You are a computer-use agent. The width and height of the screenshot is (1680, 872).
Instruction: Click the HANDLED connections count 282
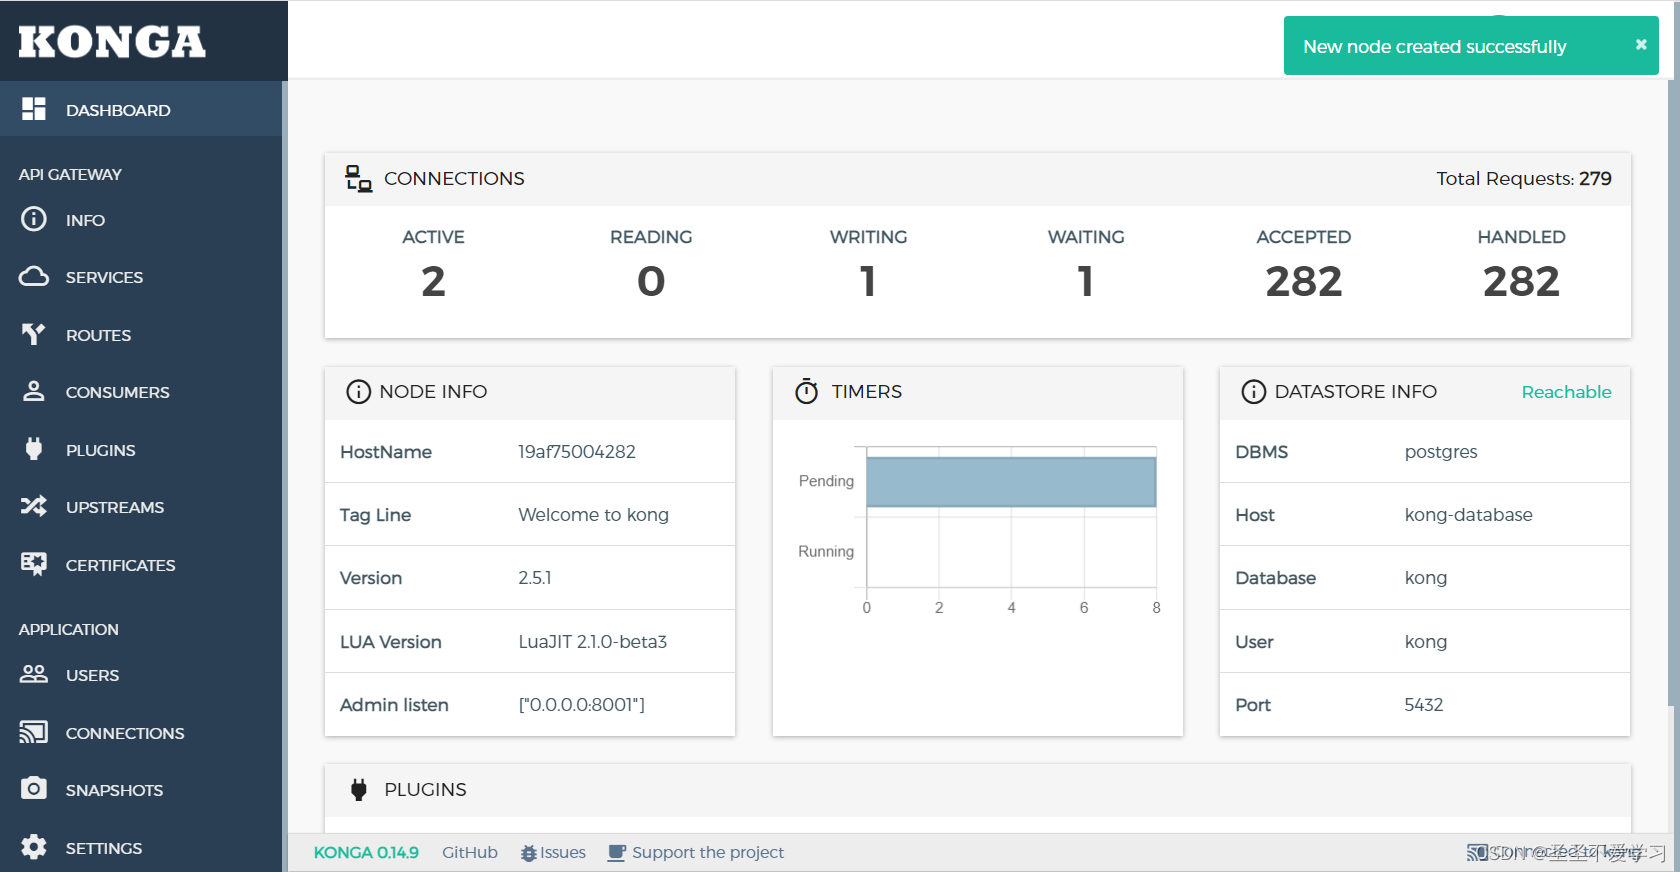[x=1521, y=281]
